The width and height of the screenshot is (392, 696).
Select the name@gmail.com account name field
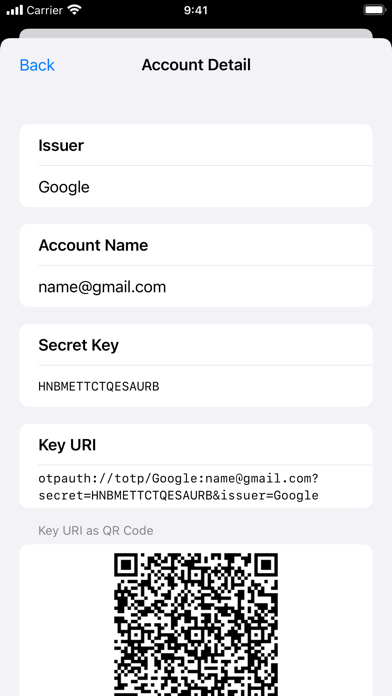tap(196, 287)
